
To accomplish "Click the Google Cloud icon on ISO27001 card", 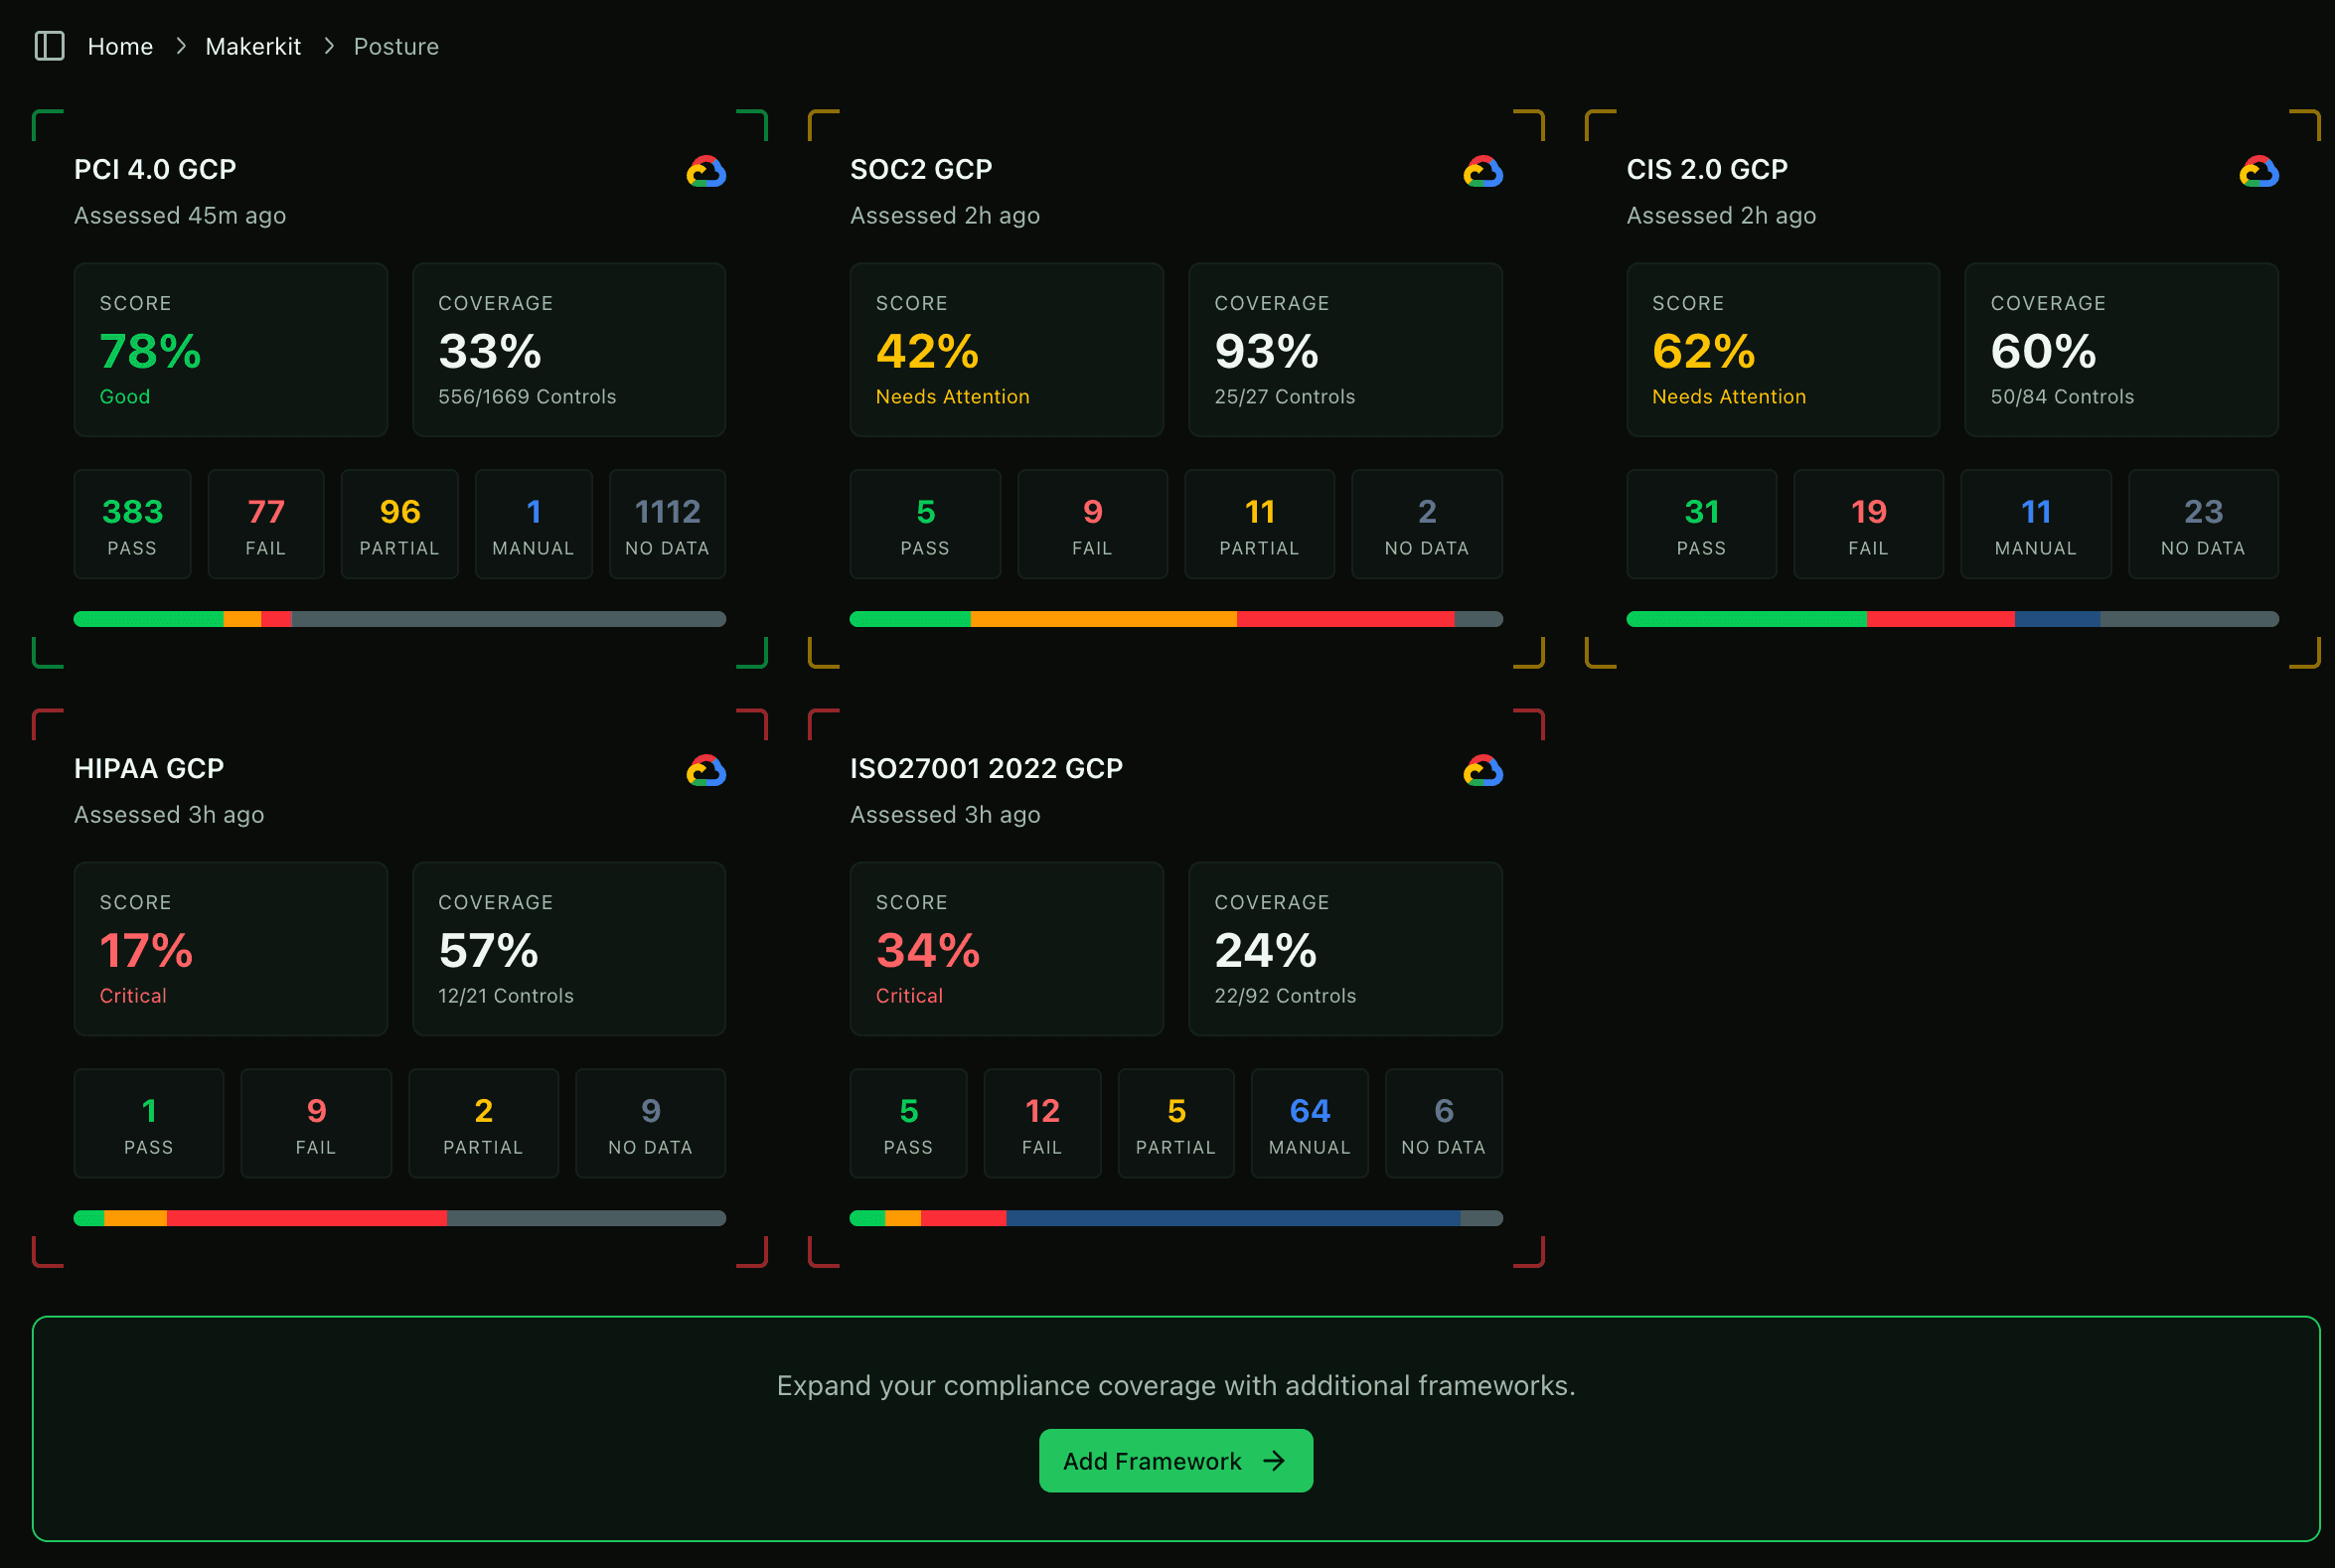I will tap(1484, 770).
